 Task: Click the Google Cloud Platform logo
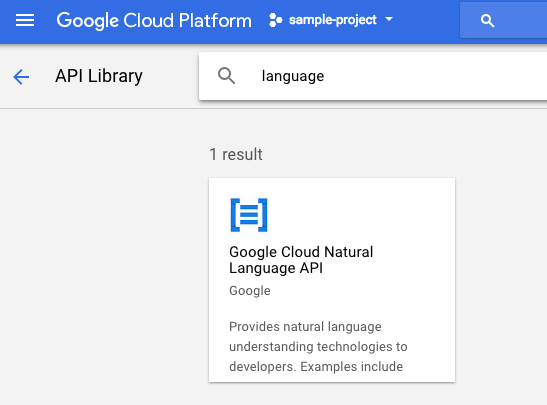154,20
